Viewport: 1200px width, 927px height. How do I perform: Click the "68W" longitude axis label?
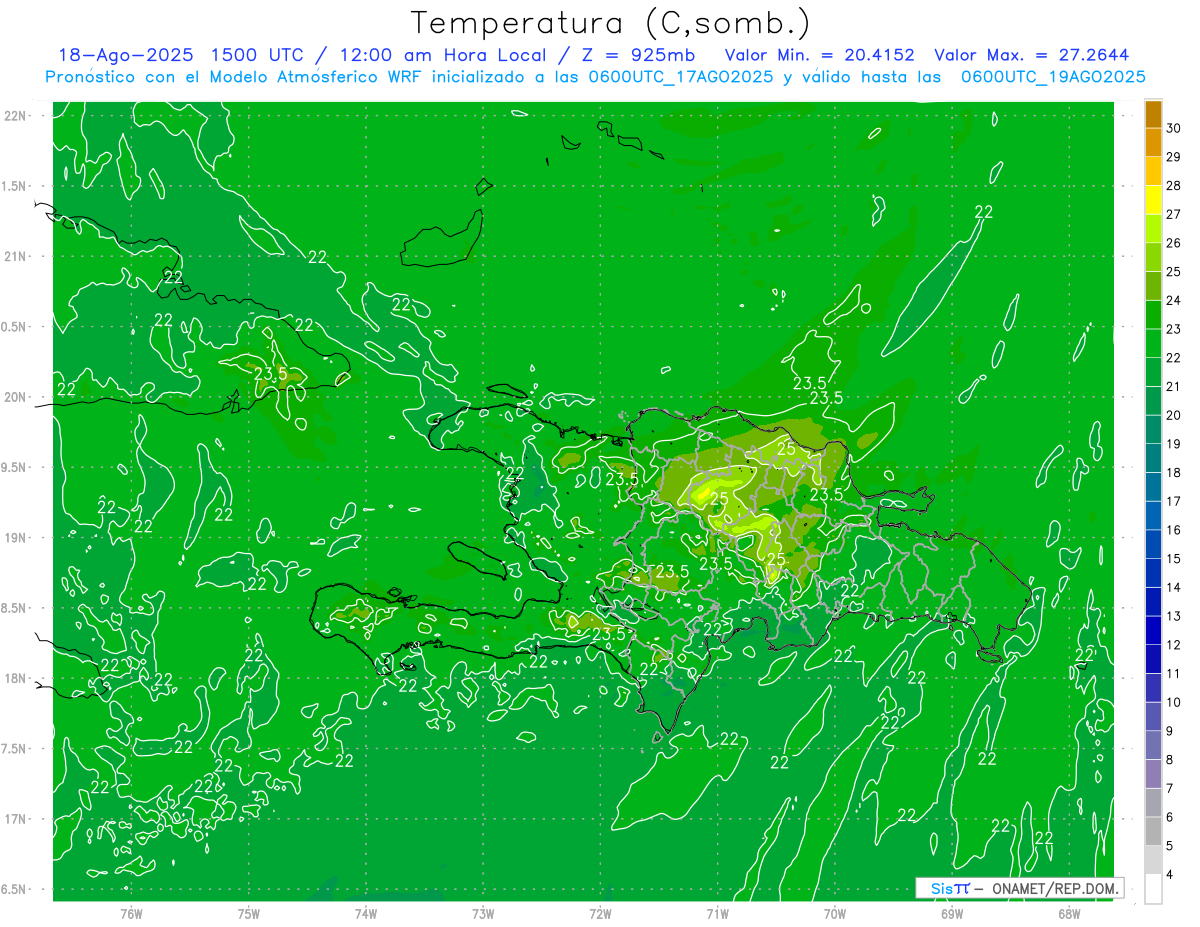(1069, 913)
